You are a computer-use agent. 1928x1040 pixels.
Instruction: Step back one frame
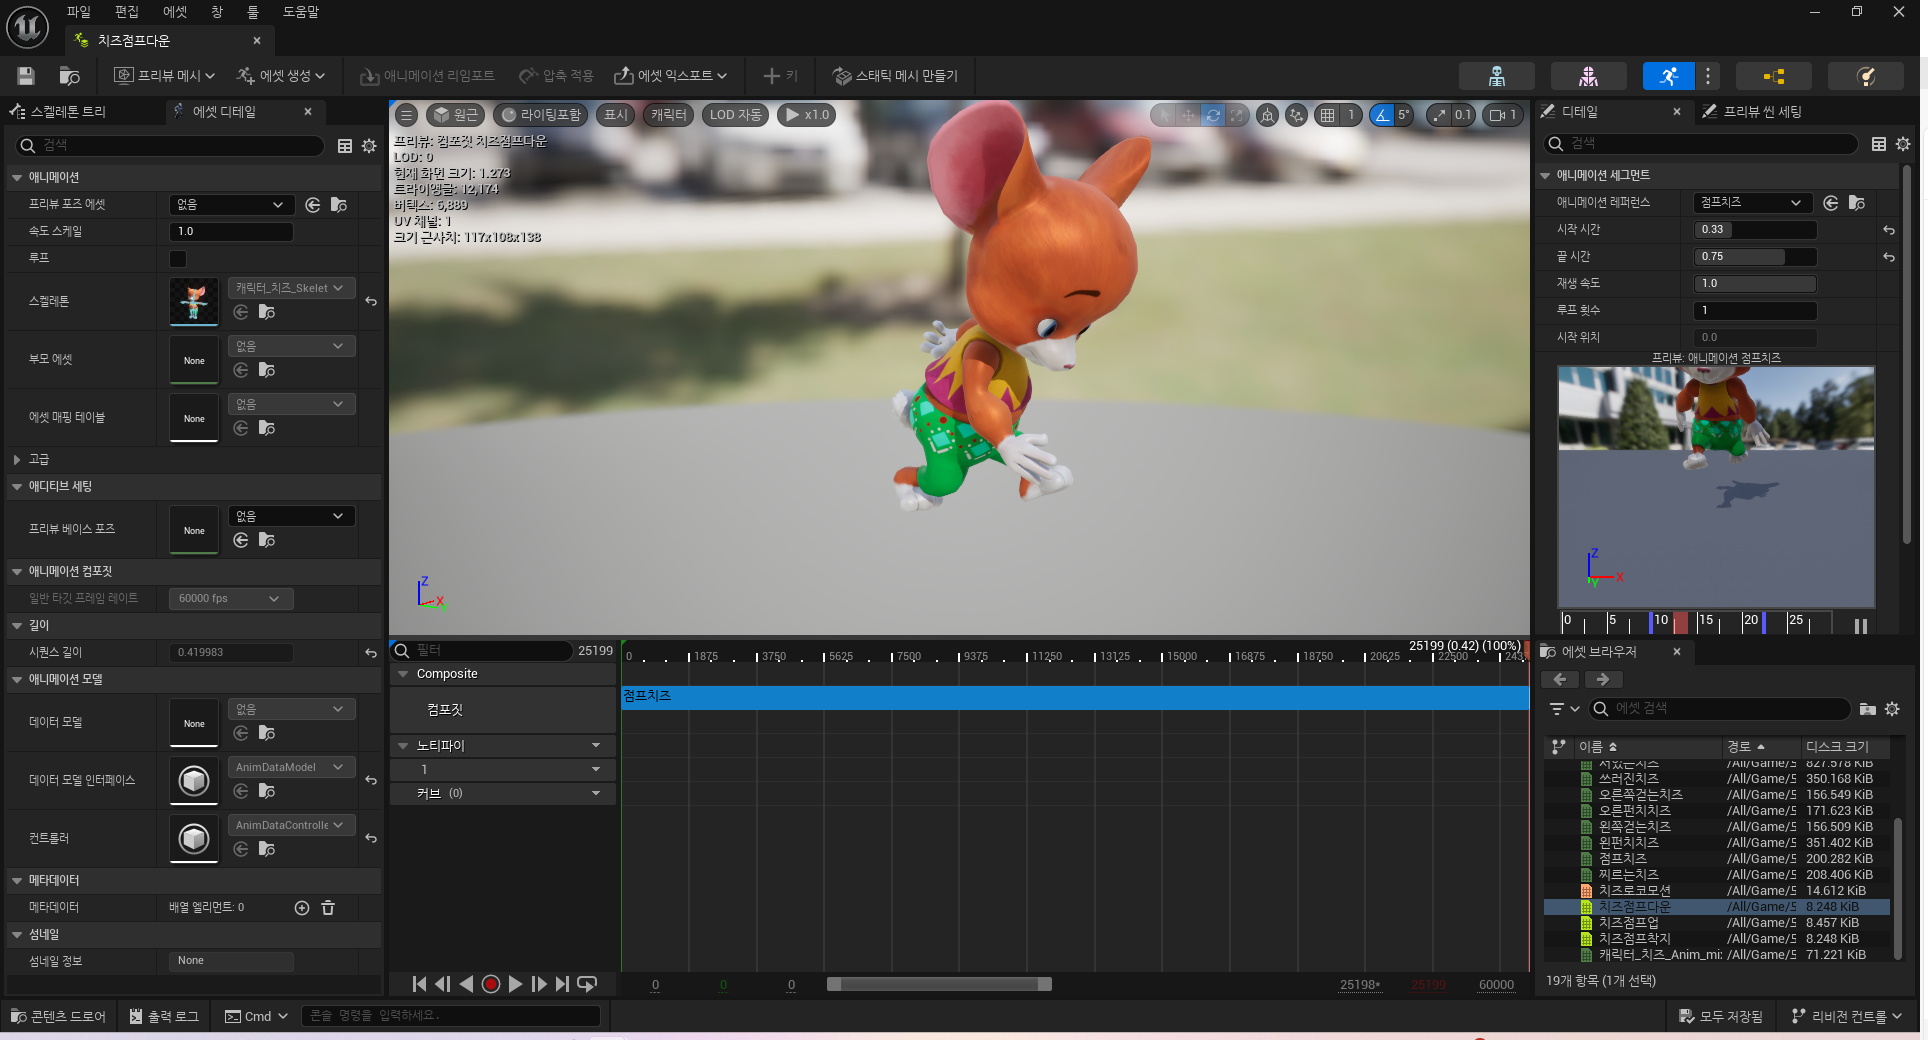(443, 984)
